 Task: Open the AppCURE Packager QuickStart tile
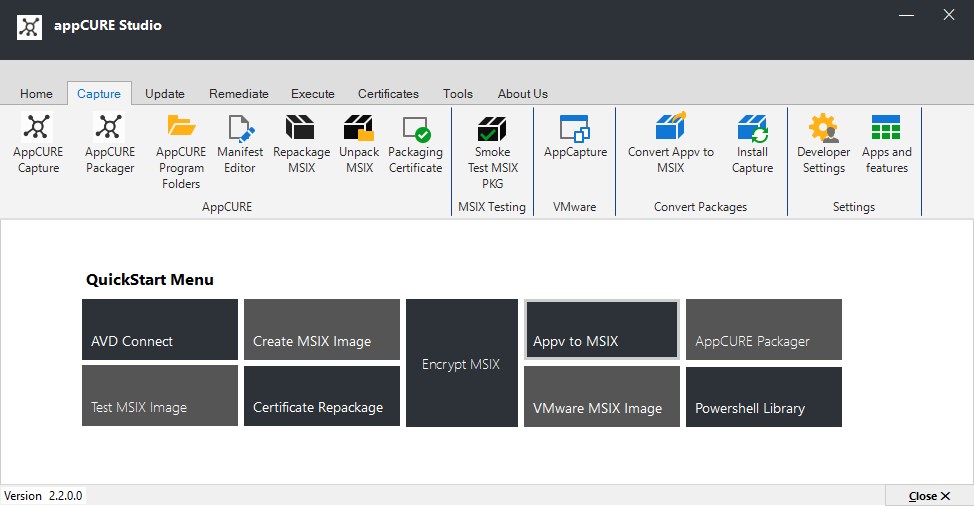[x=764, y=330]
